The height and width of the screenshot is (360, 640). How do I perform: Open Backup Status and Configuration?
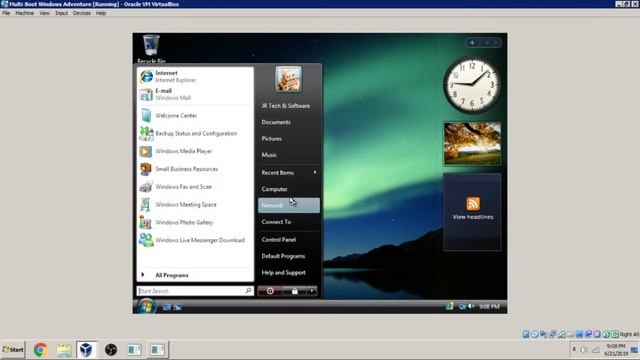195,133
